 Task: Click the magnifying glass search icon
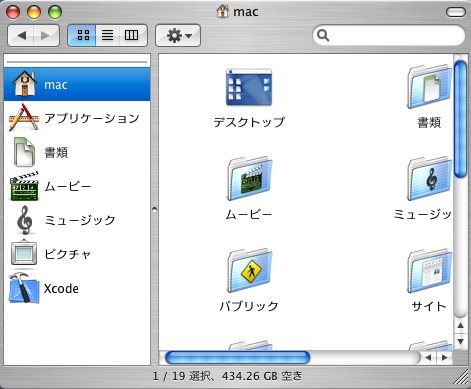[323, 35]
